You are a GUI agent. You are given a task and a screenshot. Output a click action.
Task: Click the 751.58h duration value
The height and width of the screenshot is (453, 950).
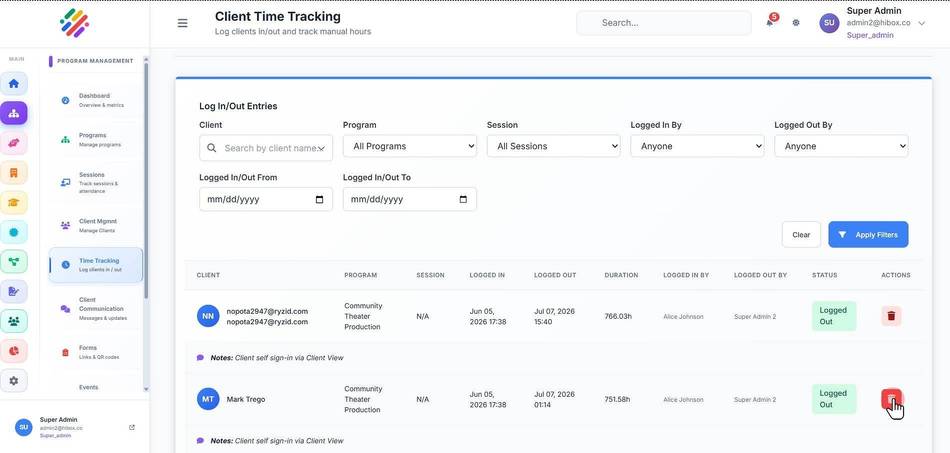pyautogui.click(x=618, y=399)
